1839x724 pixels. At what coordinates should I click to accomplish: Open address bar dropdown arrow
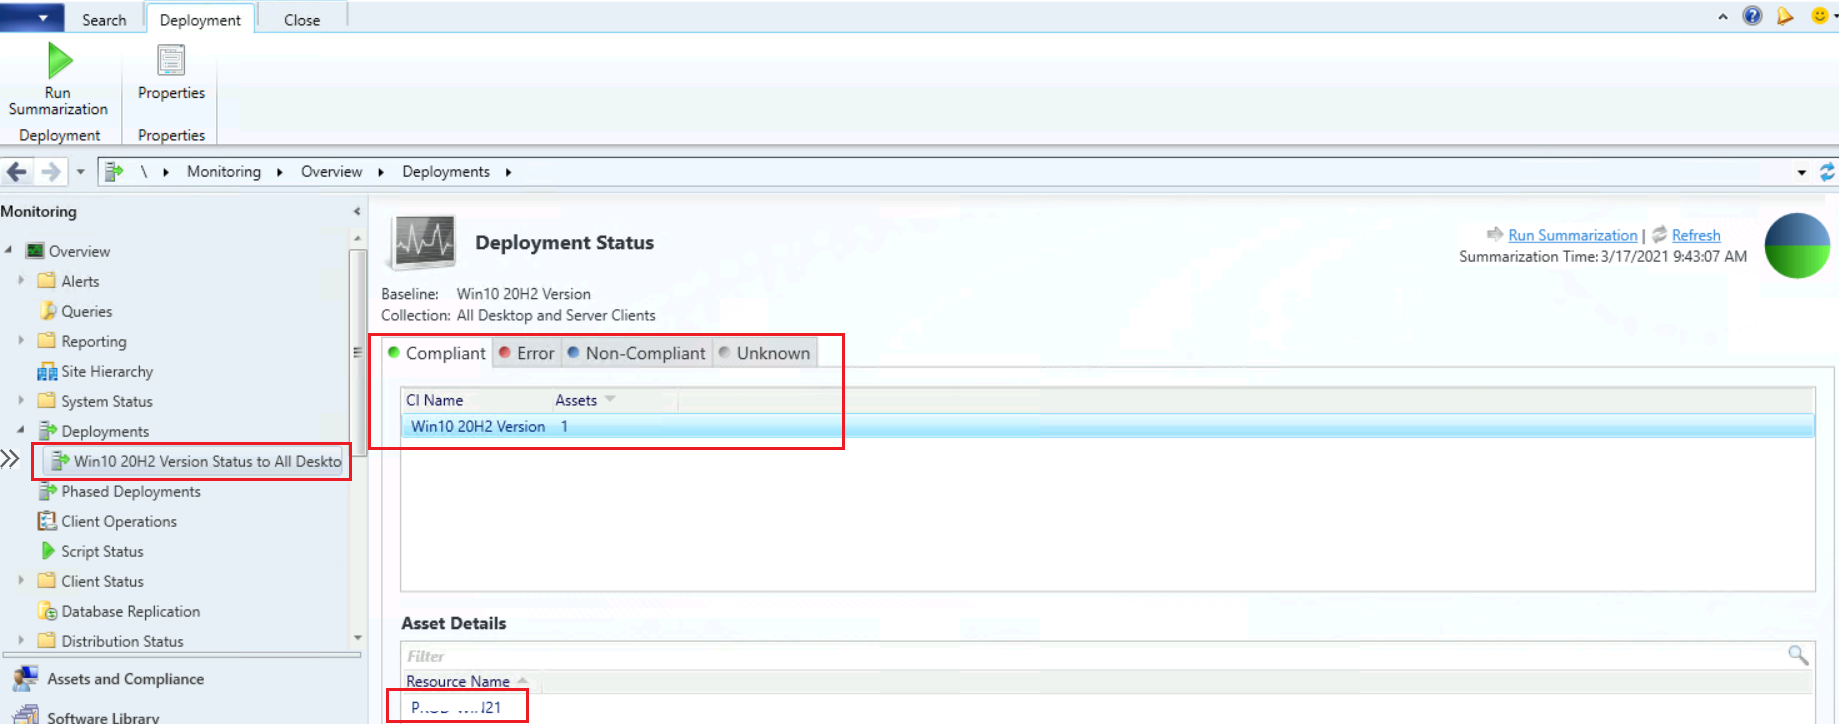[x=1802, y=173]
